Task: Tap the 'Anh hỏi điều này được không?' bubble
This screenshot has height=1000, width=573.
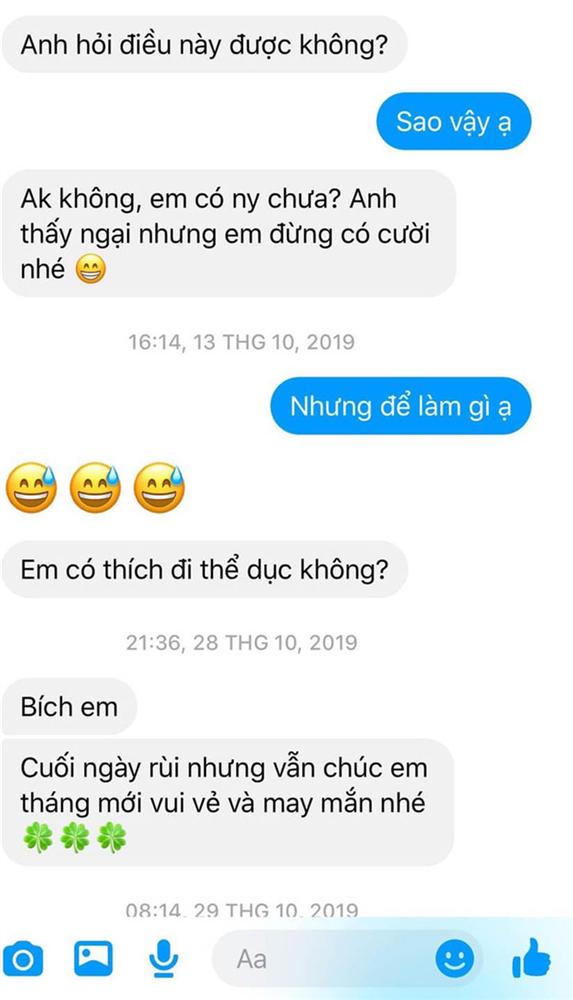Action: click(204, 45)
